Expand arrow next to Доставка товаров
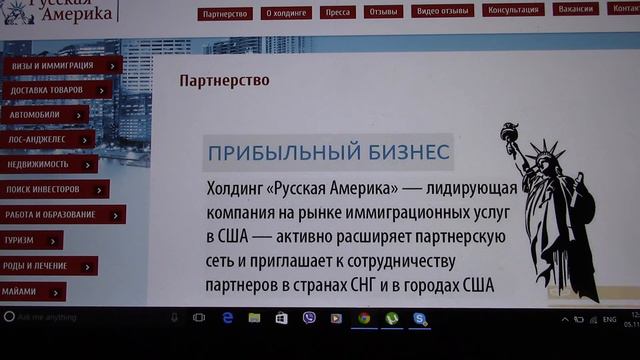Screen dimensions: 640x360 coord(102,91)
